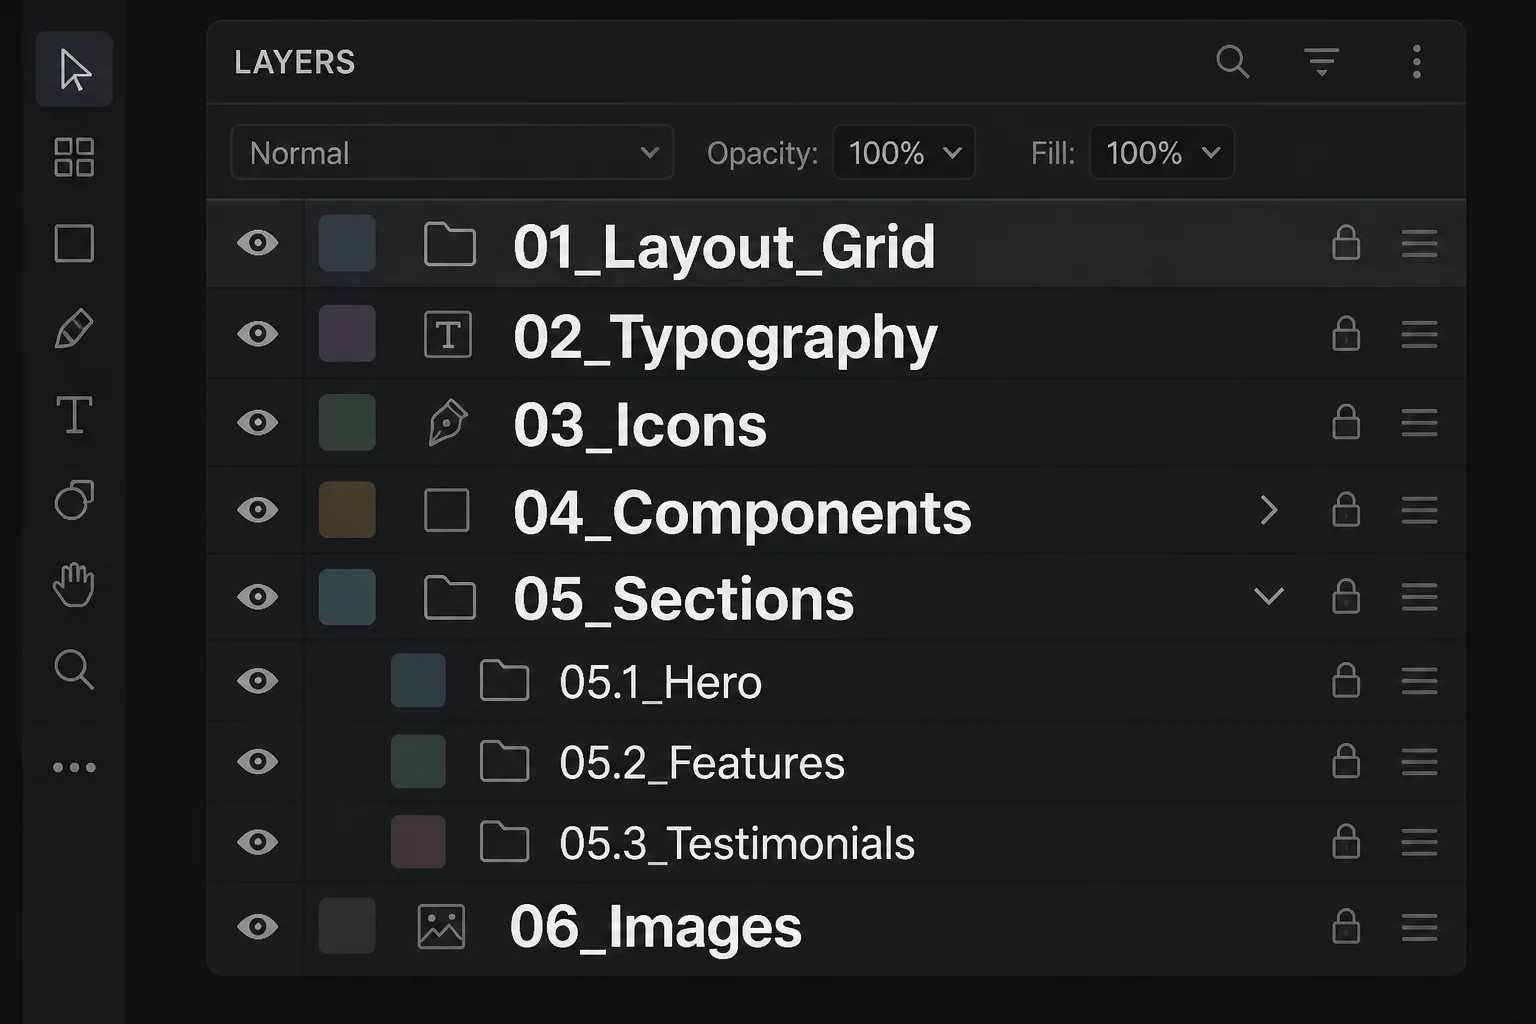Select the 05.2_Features sublayer name
Screen dimensions: 1536x1024
point(702,763)
